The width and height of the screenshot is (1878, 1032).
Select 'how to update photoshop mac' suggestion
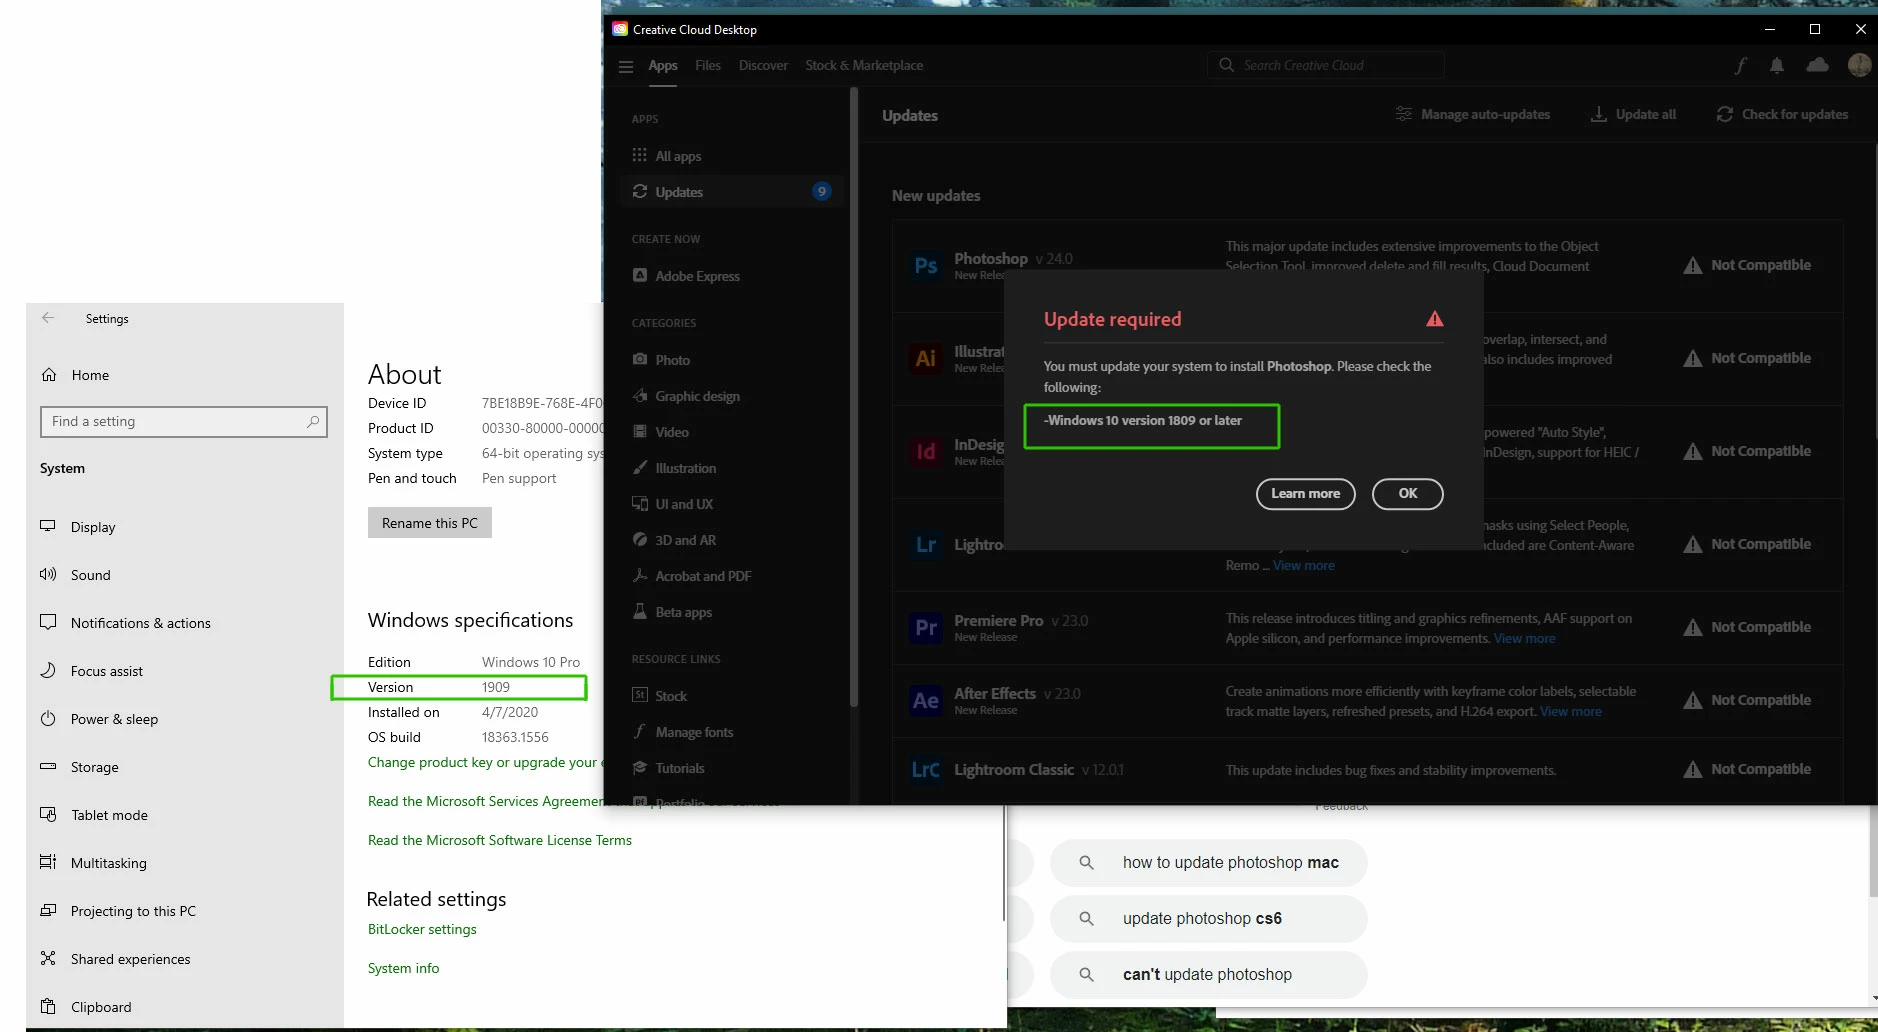1208,863
